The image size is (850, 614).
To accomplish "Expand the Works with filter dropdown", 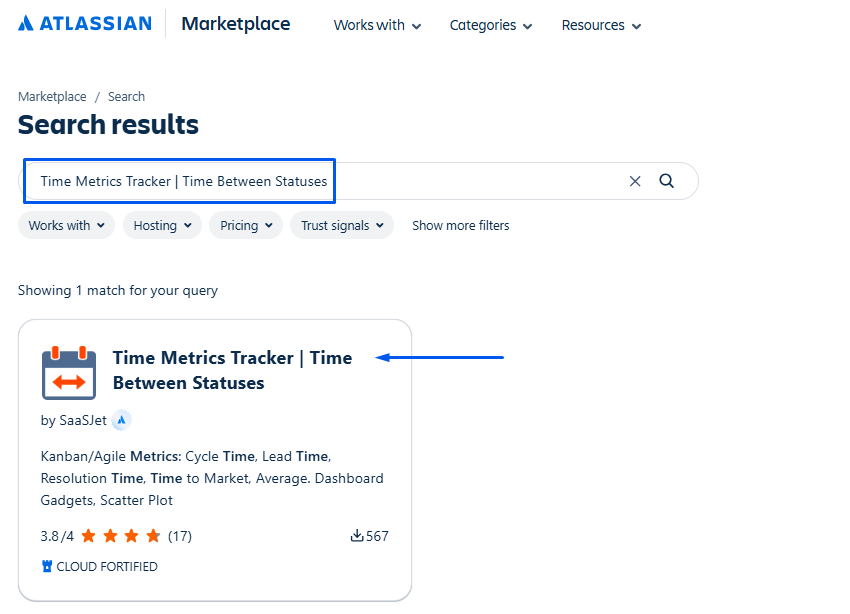I will click(66, 225).
